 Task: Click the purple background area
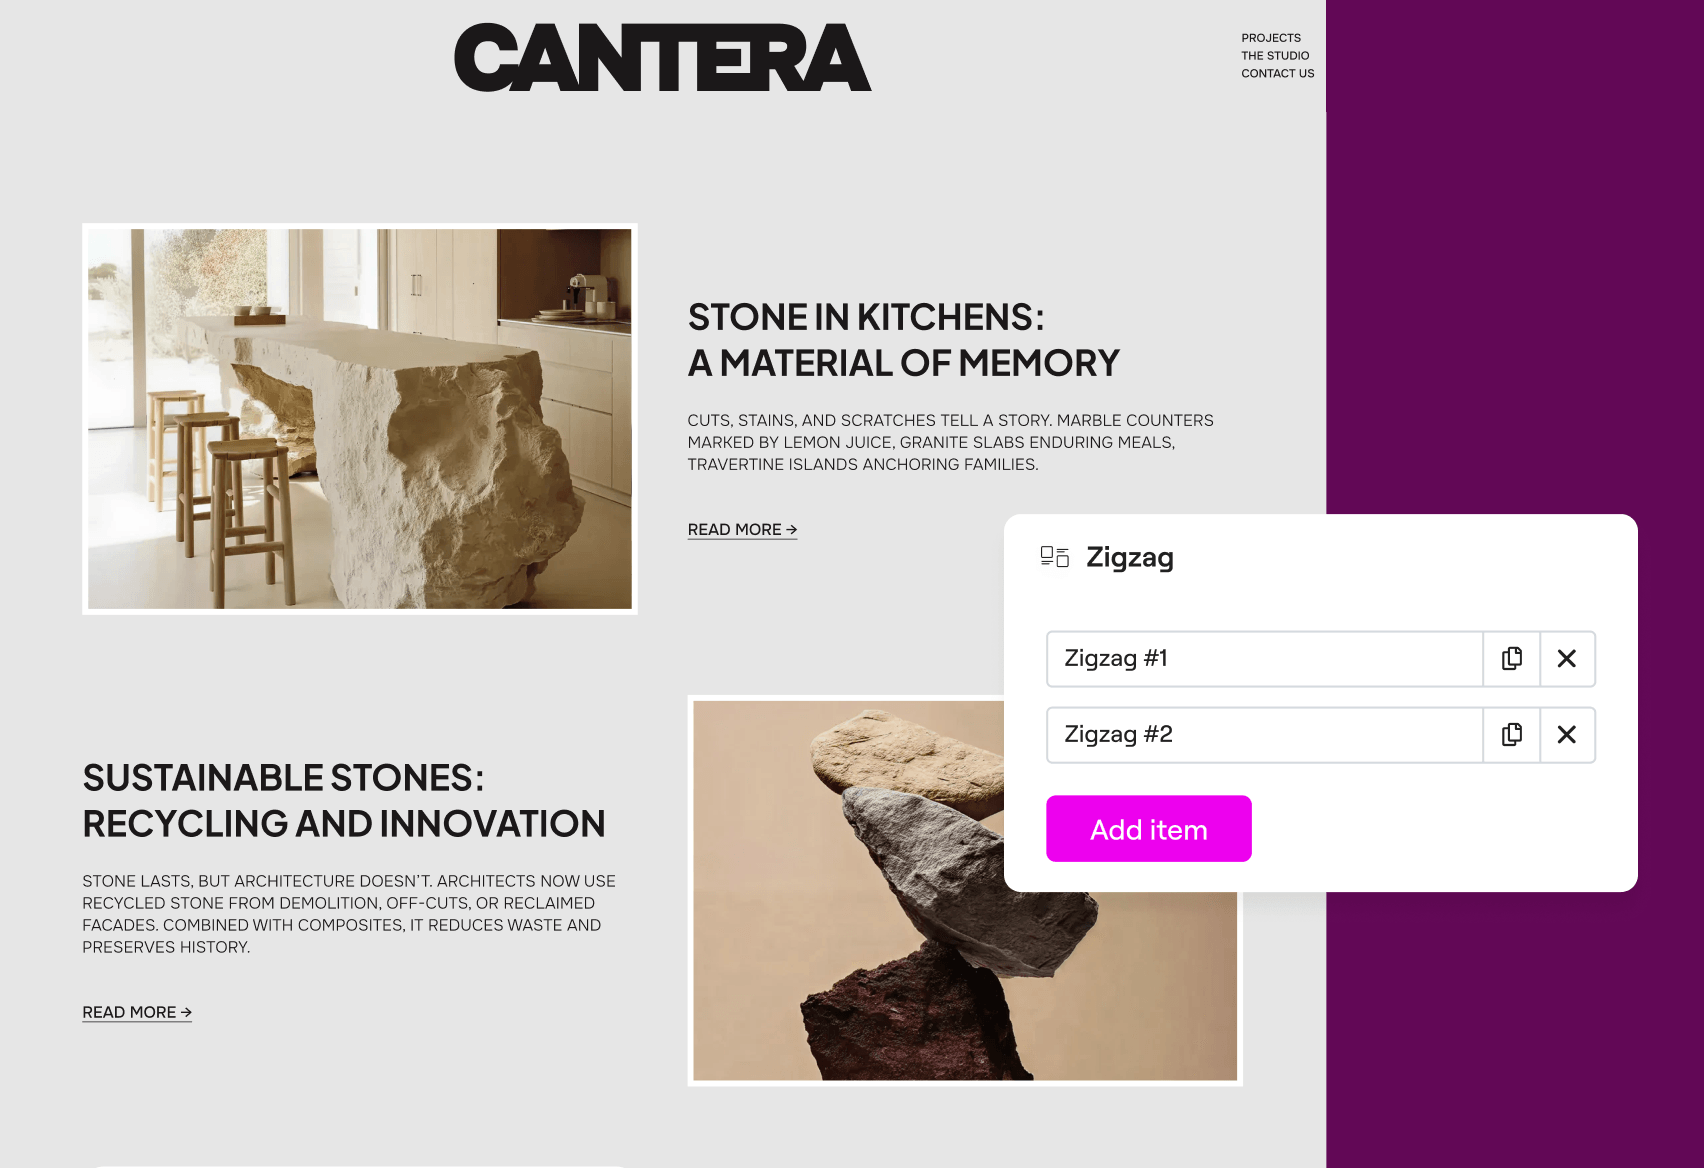click(1515, 250)
